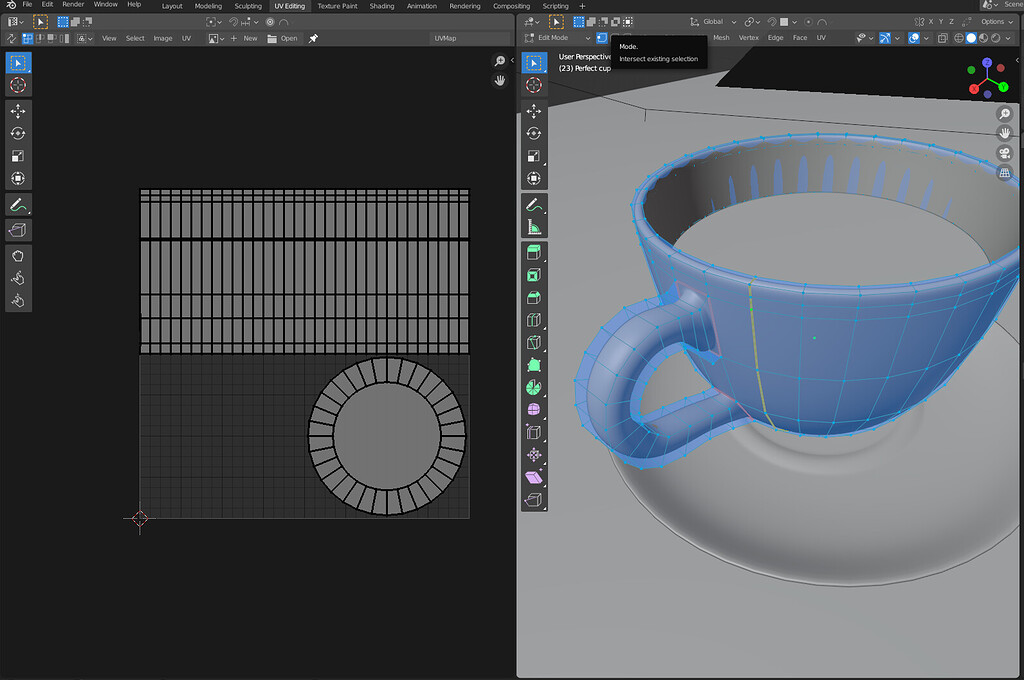Open the Viewport Shading dropdown arrow
The height and width of the screenshot is (680, 1024).
(x=1008, y=37)
